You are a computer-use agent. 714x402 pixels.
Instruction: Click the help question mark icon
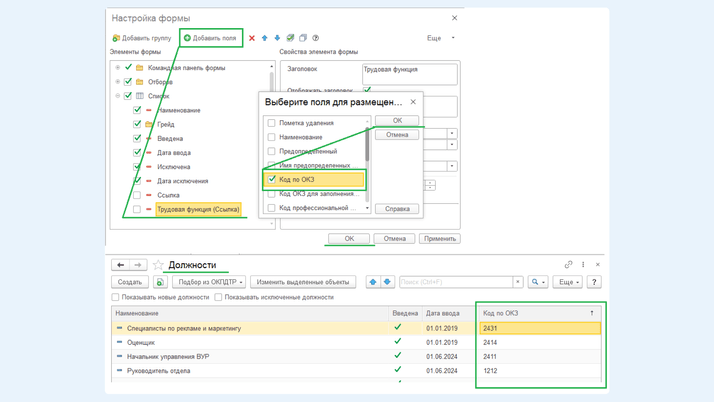(x=316, y=38)
